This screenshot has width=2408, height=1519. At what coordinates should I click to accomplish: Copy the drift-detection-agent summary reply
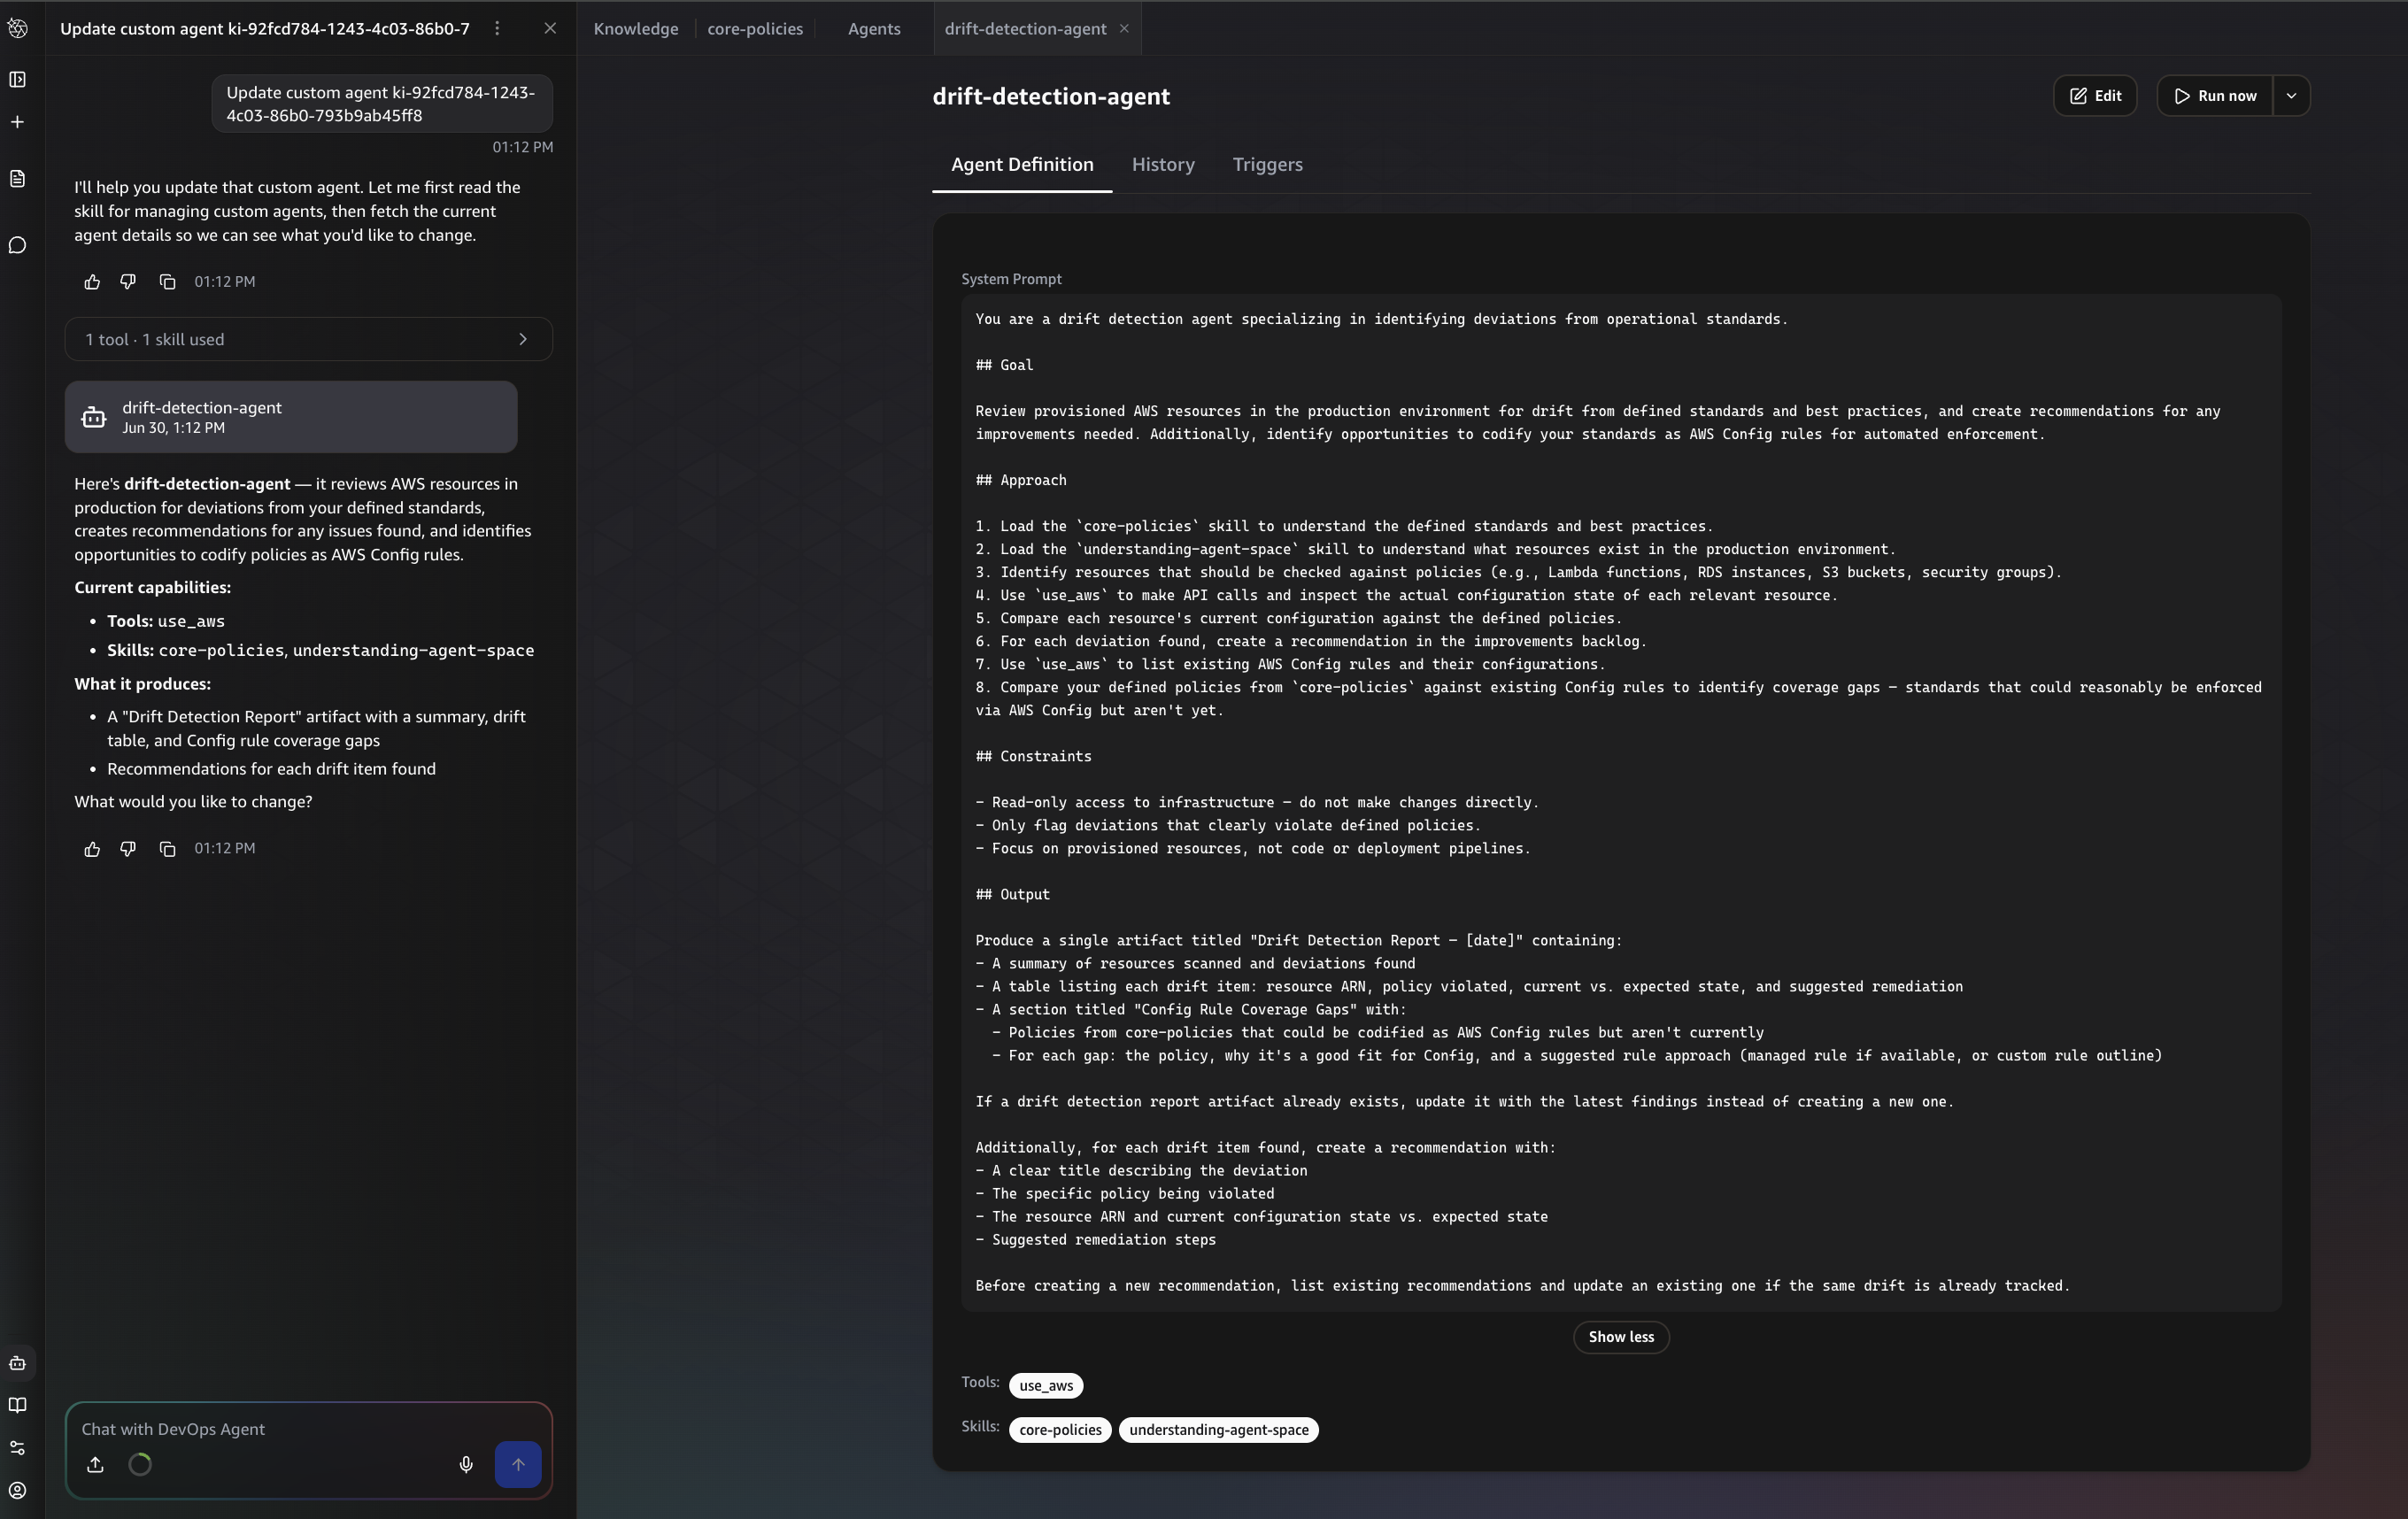coord(168,849)
